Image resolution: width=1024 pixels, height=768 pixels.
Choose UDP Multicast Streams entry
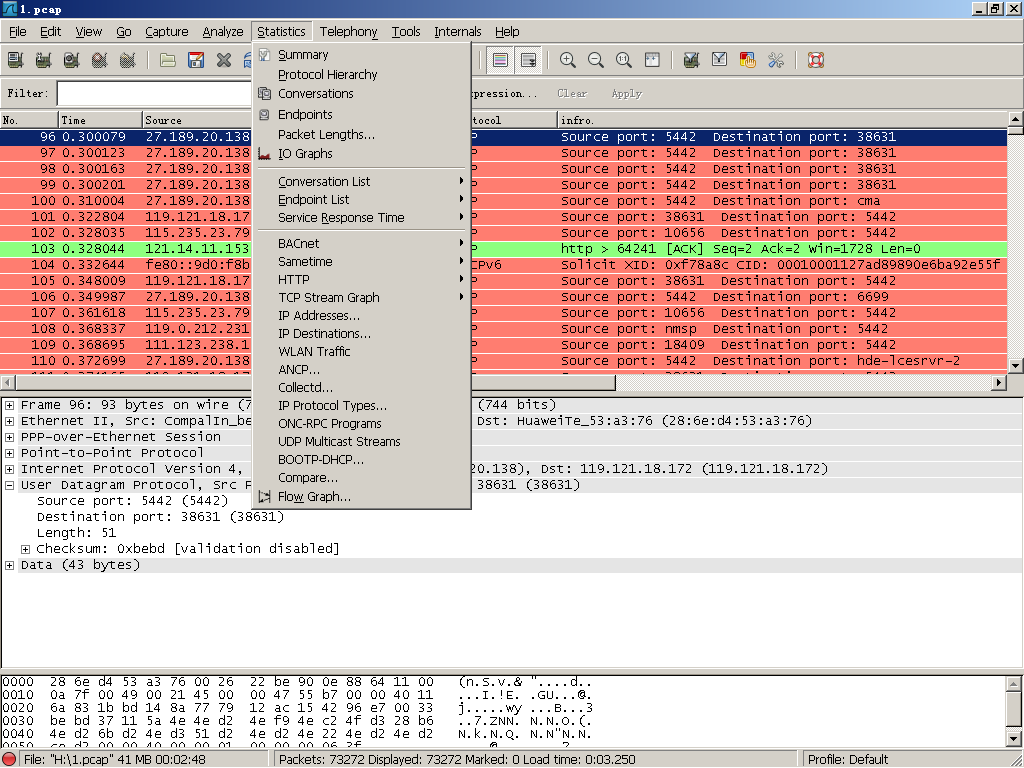pos(361,441)
